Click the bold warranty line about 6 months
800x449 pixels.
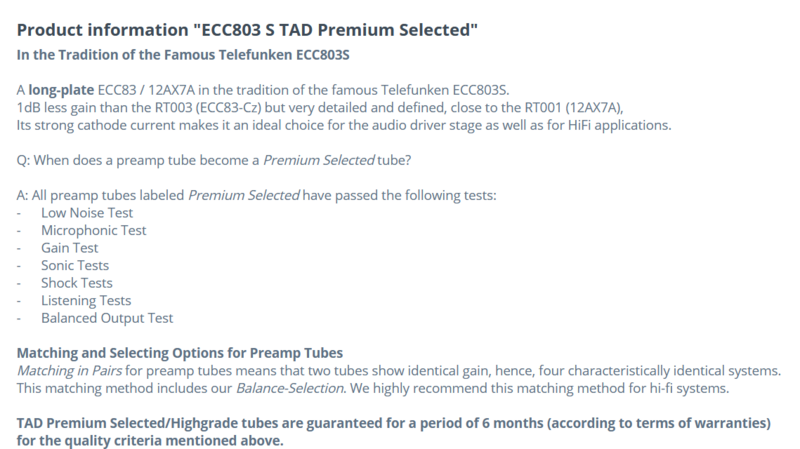[395, 423]
